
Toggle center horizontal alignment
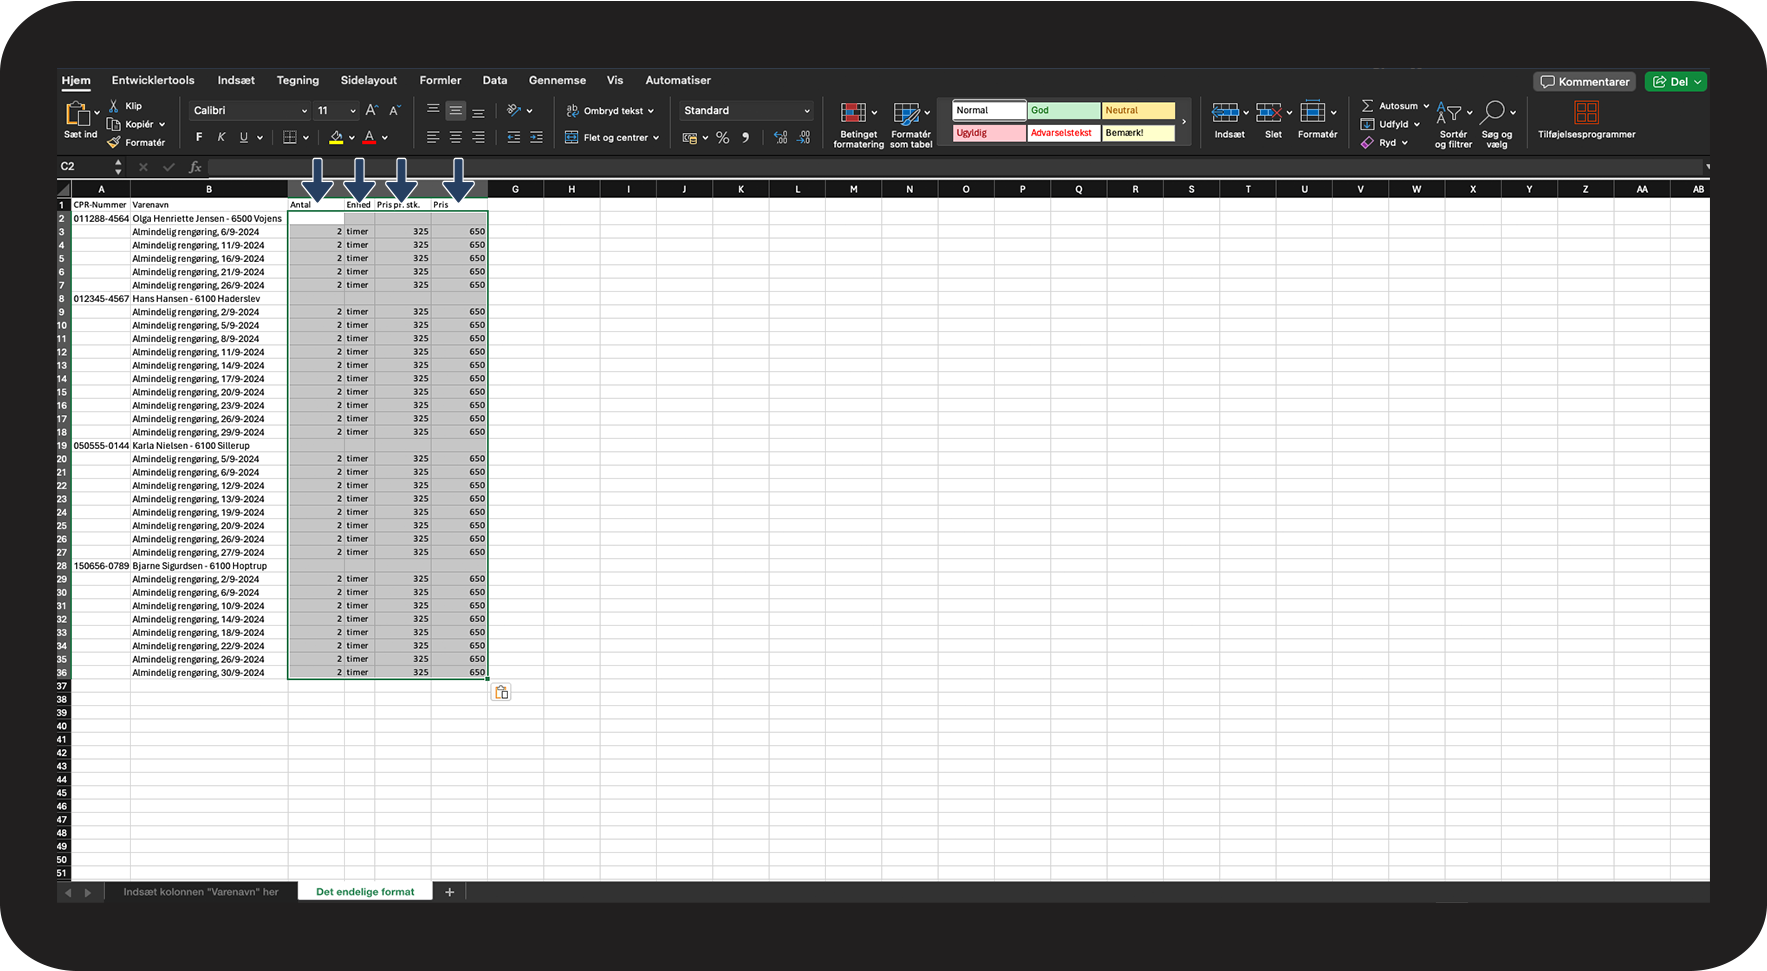pyautogui.click(x=455, y=138)
